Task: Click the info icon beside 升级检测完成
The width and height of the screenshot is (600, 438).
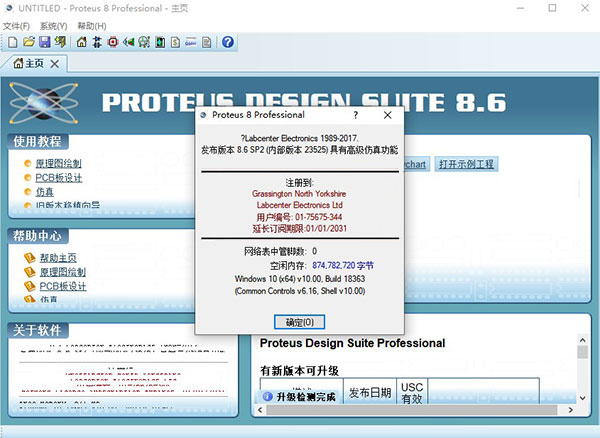Action: (x=267, y=397)
